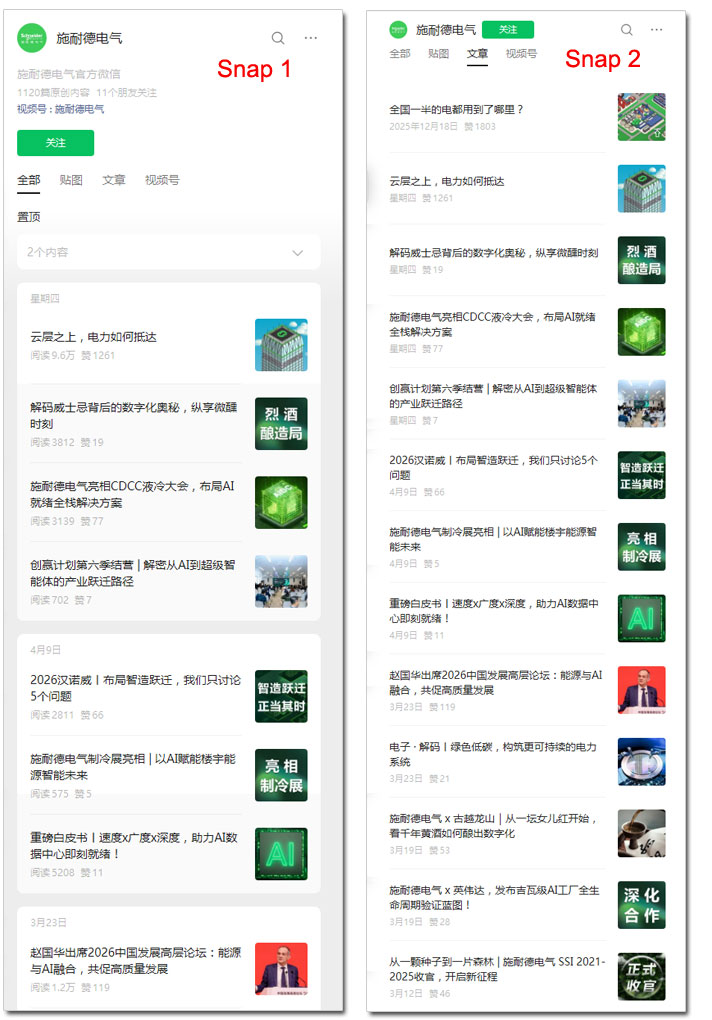The image size is (712, 1020).
Task: Open the article 全国一半的电都用到了哪里？
Action: pyautogui.click(x=457, y=110)
